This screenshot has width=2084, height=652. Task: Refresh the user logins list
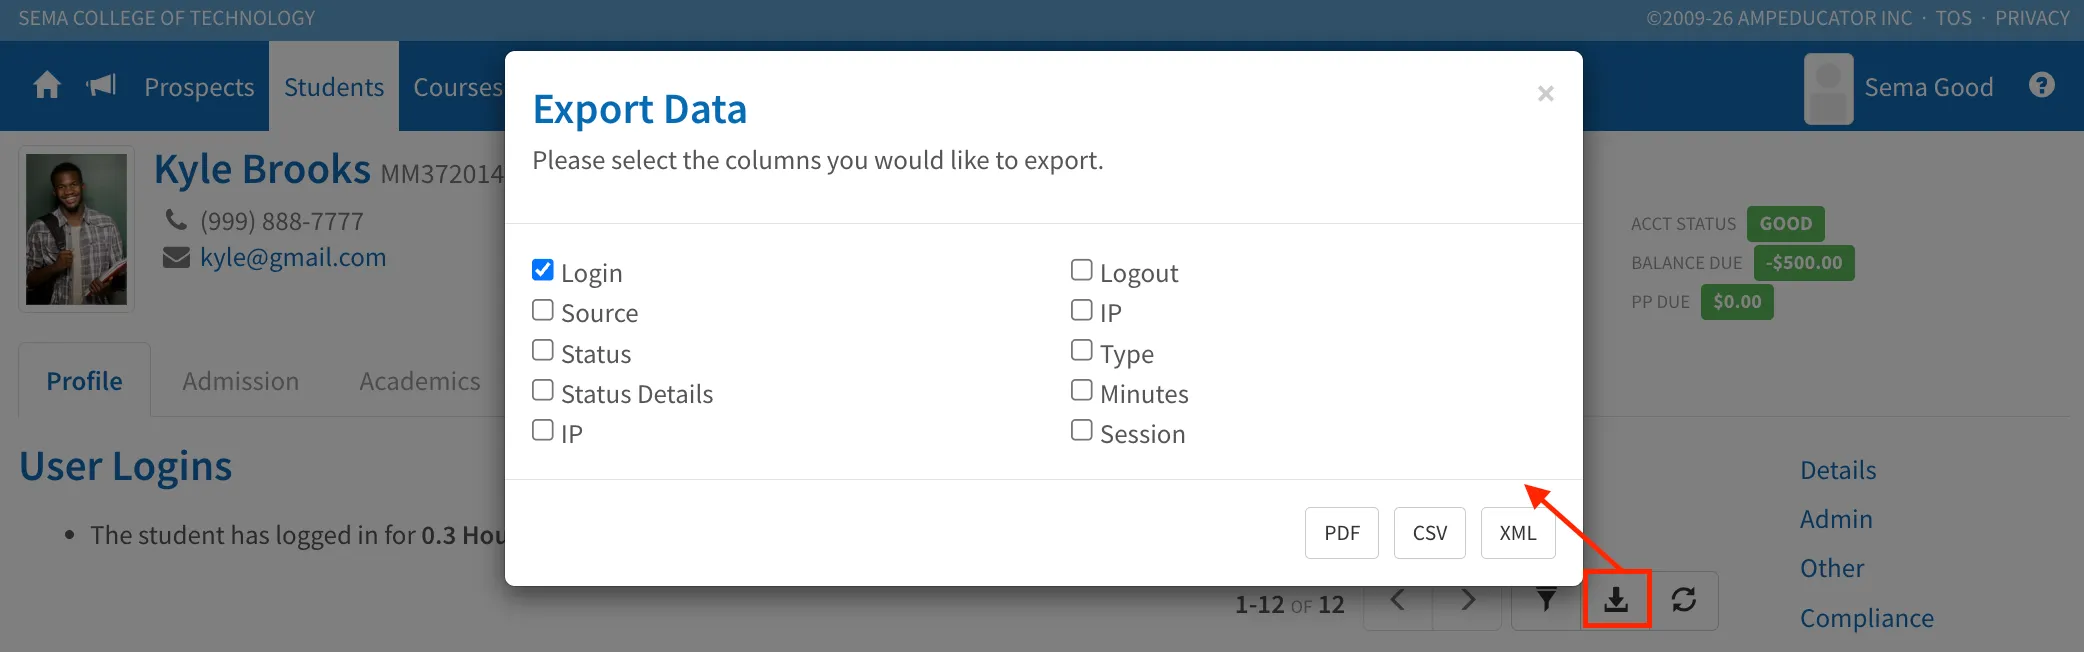point(1684,600)
